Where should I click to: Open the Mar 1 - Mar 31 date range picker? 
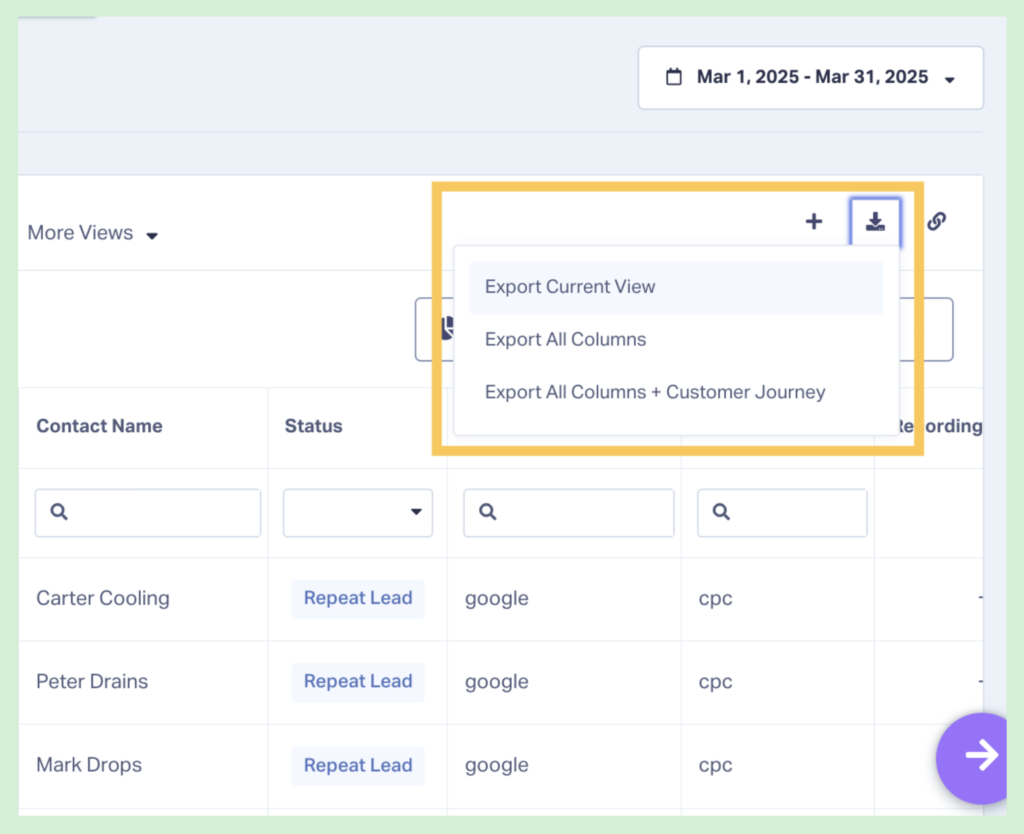pyautogui.click(x=810, y=77)
